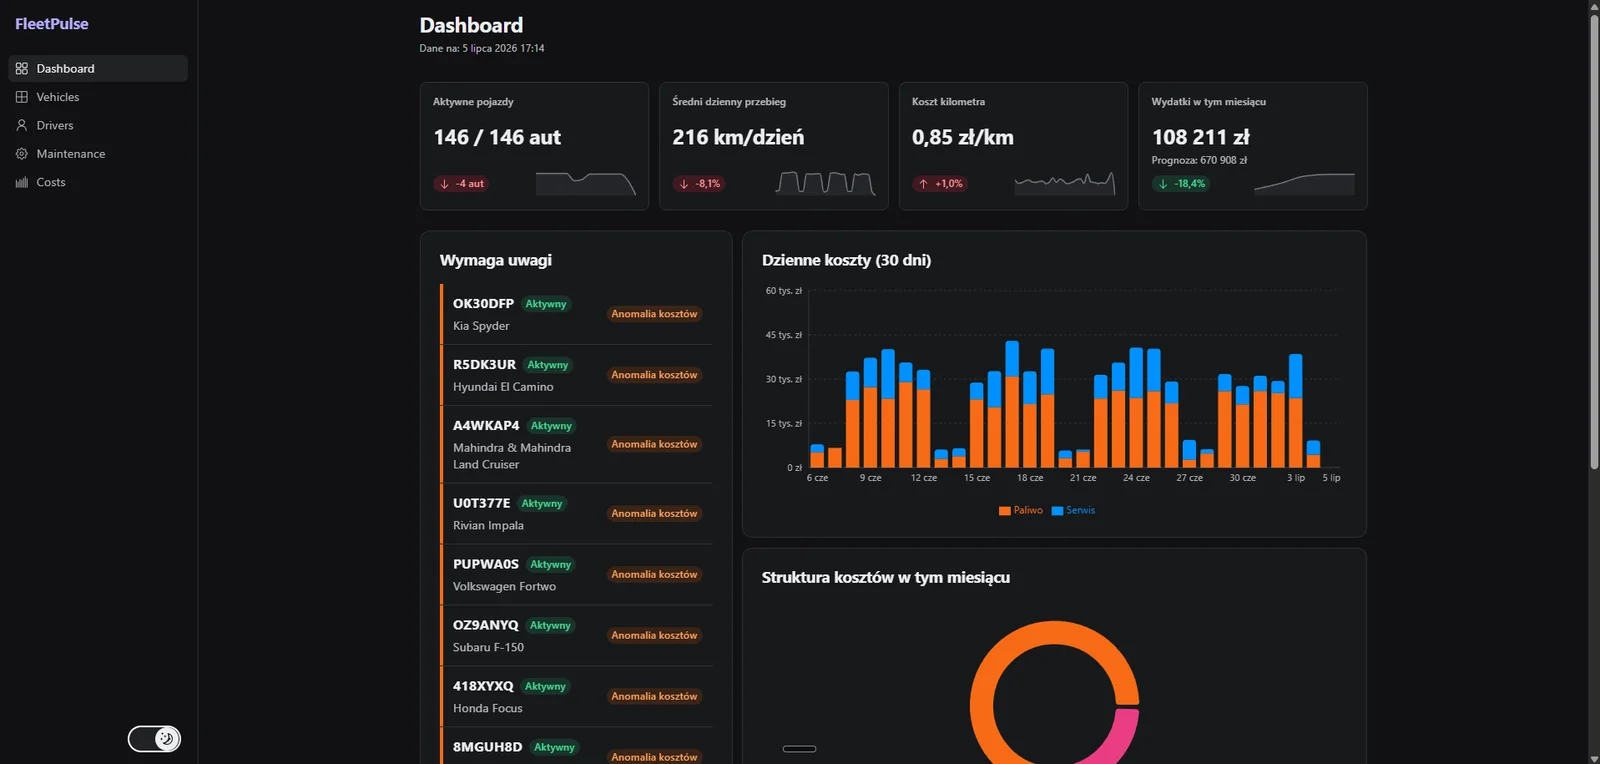
Task: Navigate to the Costs page
Action: (x=98, y=182)
